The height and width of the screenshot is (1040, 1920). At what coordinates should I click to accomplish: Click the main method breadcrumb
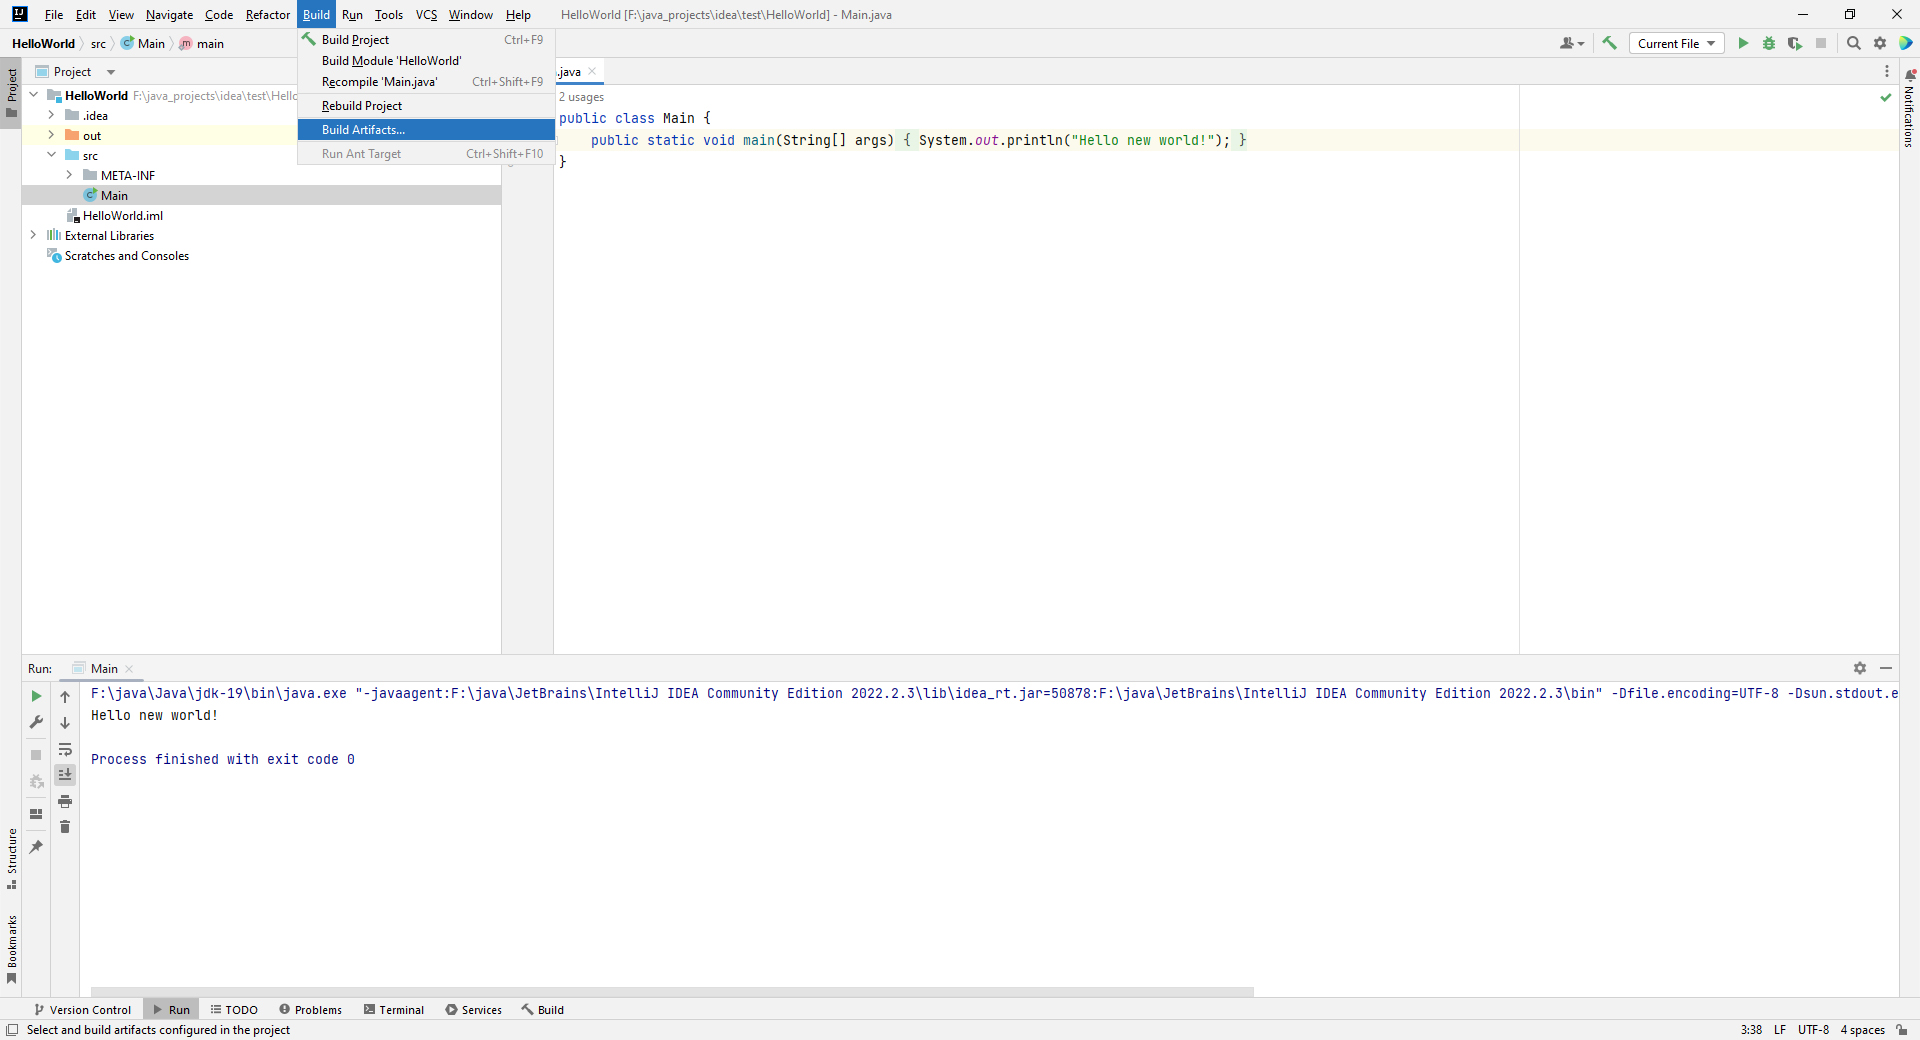tap(202, 44)
